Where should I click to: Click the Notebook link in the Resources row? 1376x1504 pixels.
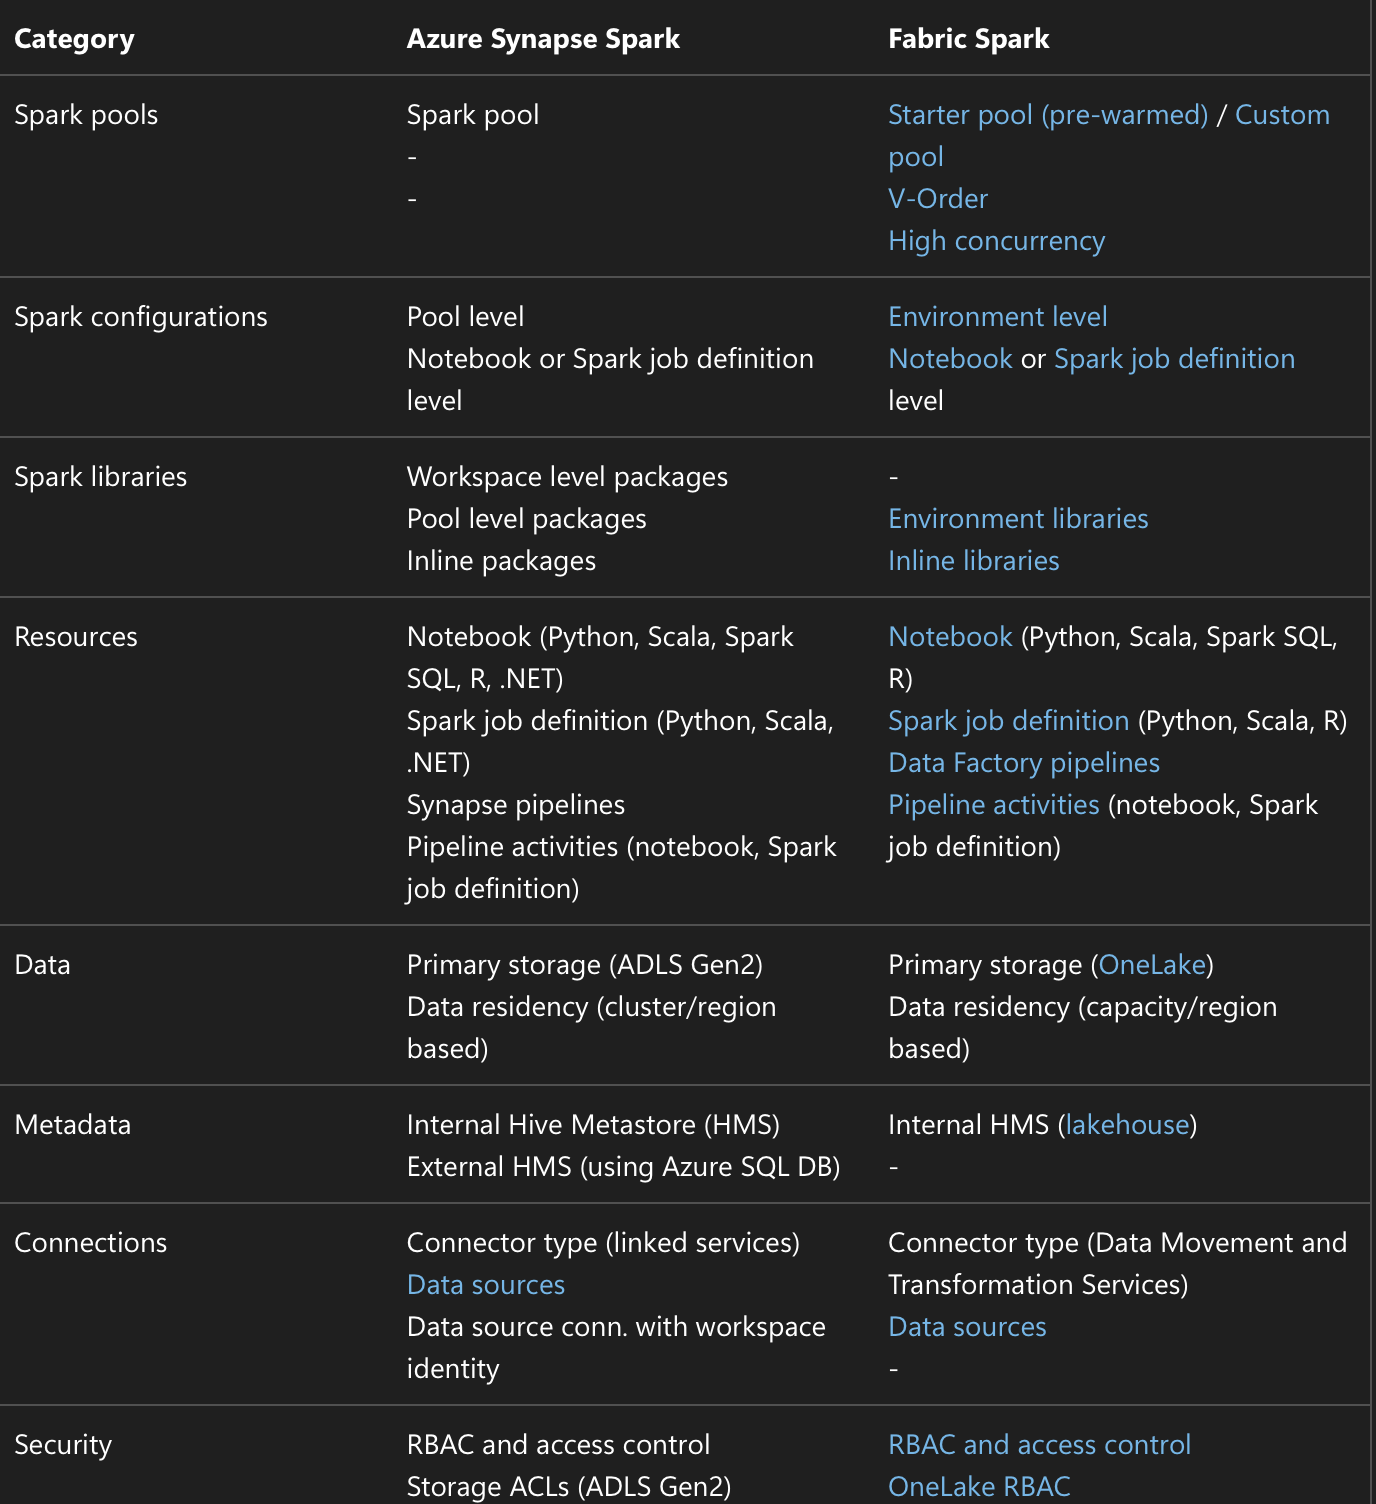(x=949, y=636)
